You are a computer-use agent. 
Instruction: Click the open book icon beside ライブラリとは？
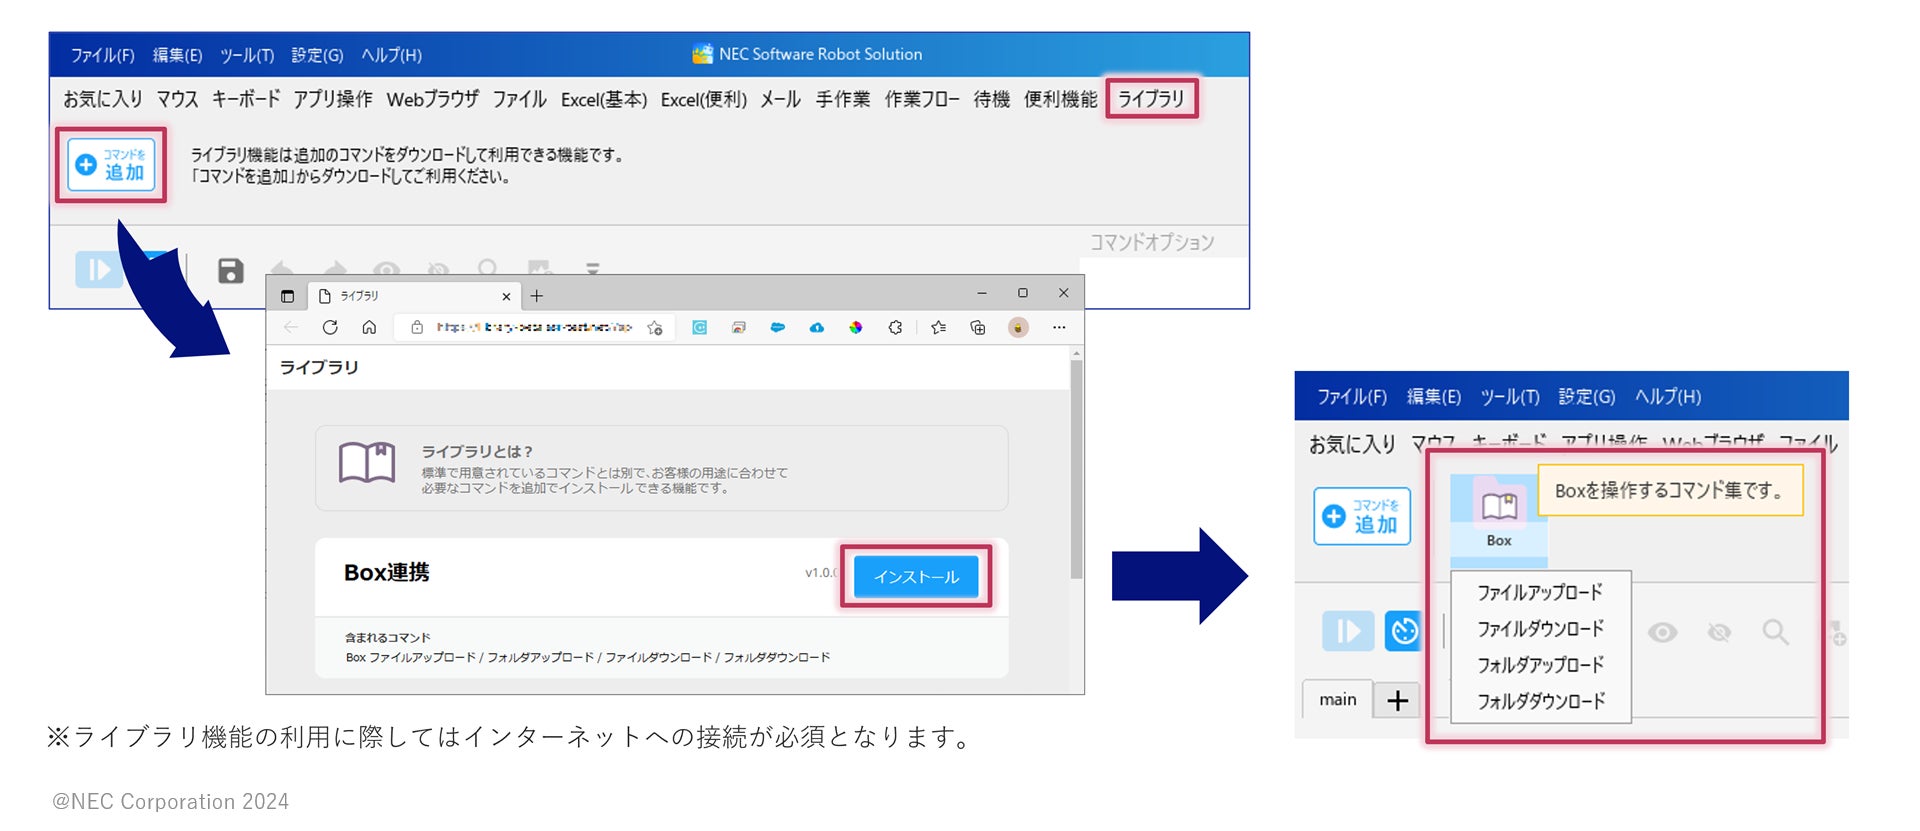point(367,463)
